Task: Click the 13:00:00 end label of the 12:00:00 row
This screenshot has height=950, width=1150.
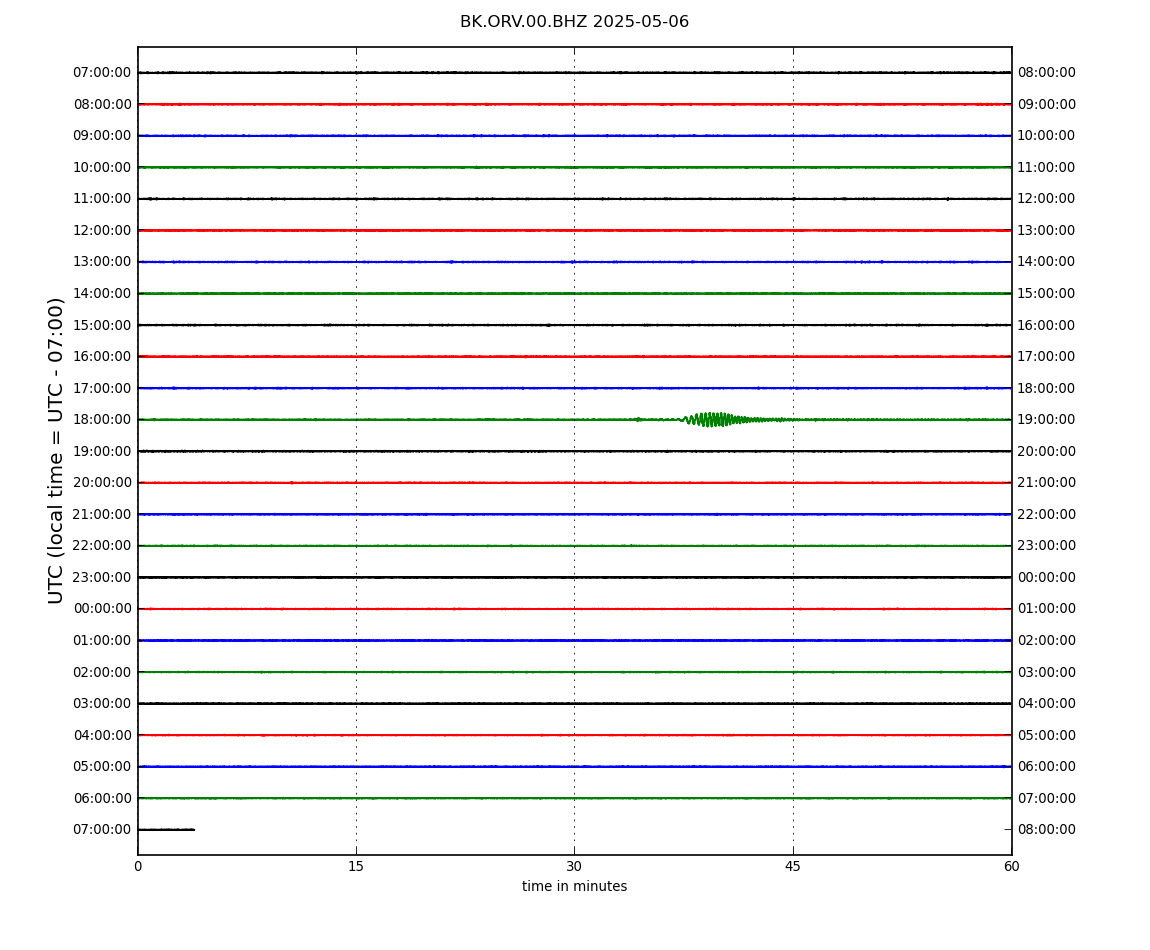Action: (x=1046, y=230)
